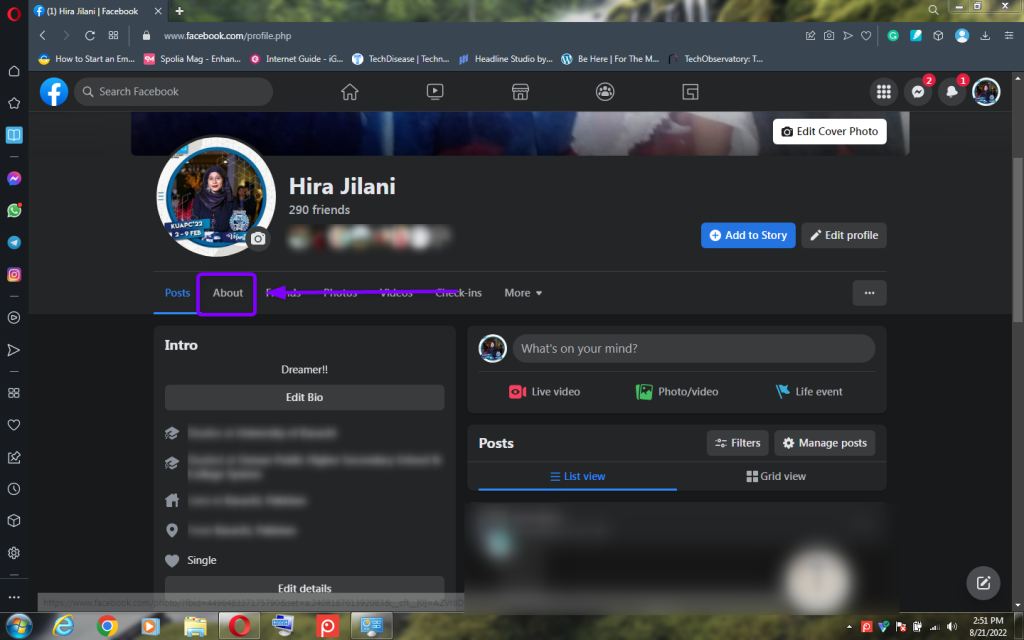Image resolution: width=1024 pixels, height=640 pixels.
Task: Open the Filters options for posts
Action: (737, 443)
